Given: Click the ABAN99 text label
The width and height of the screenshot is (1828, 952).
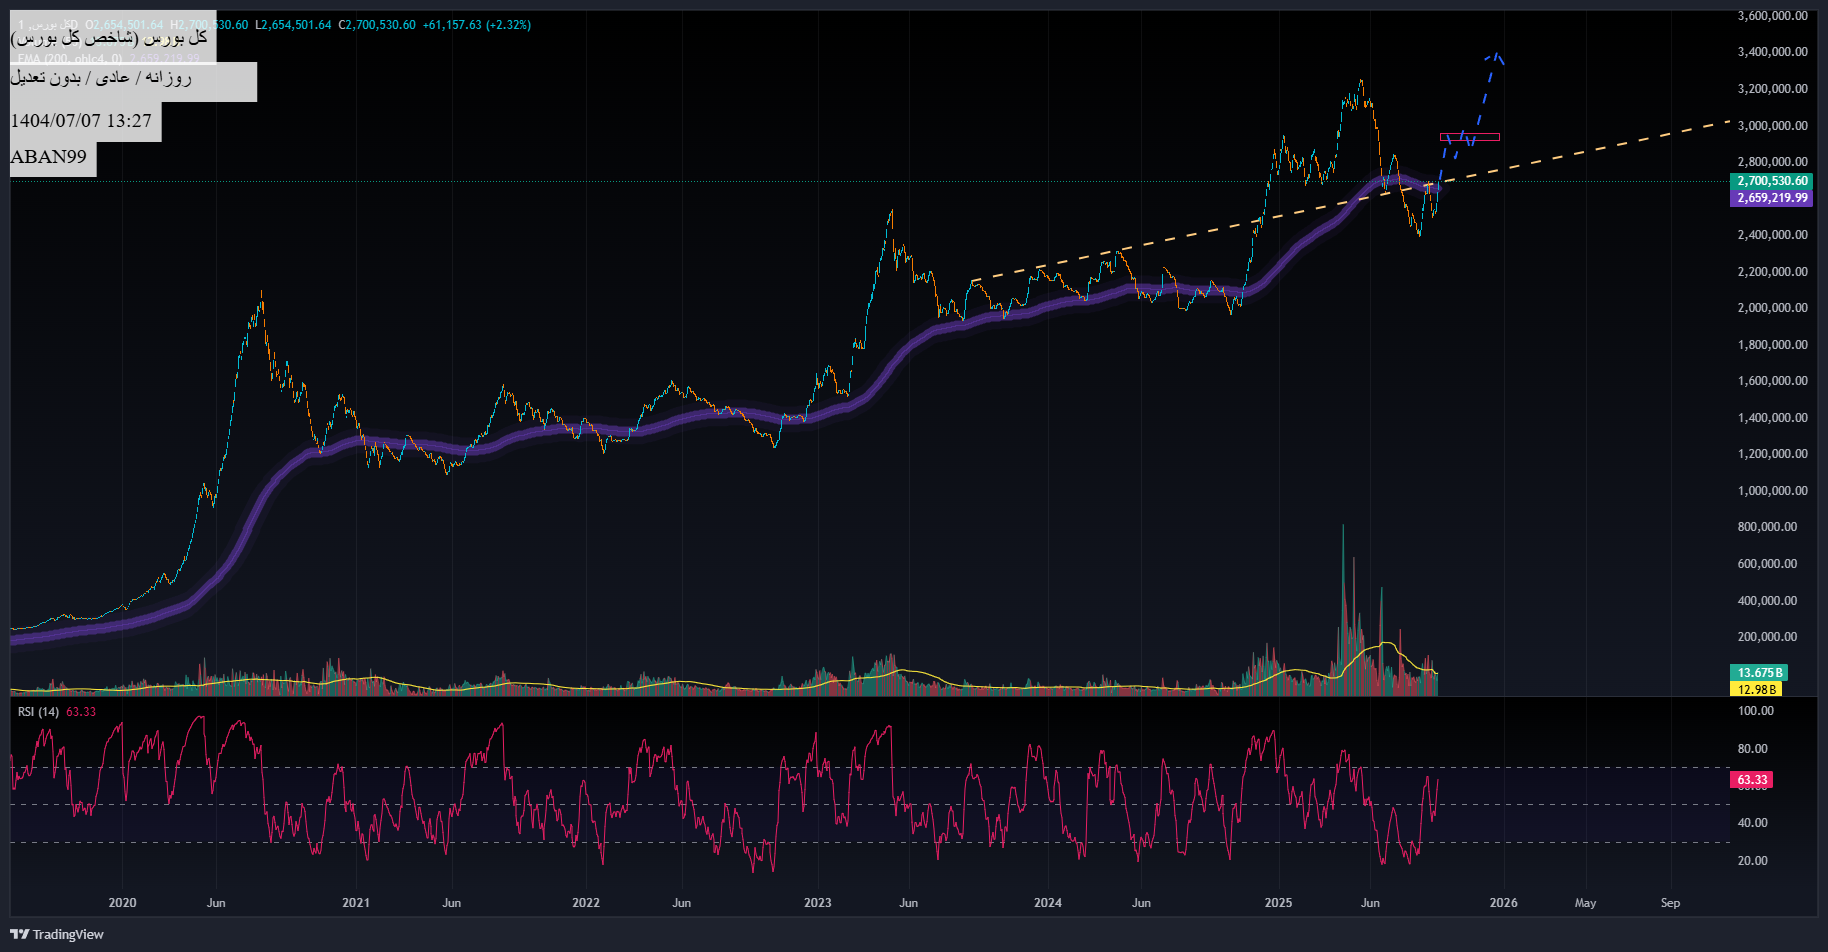Looking at the screenshot, I should coord(49,157).
